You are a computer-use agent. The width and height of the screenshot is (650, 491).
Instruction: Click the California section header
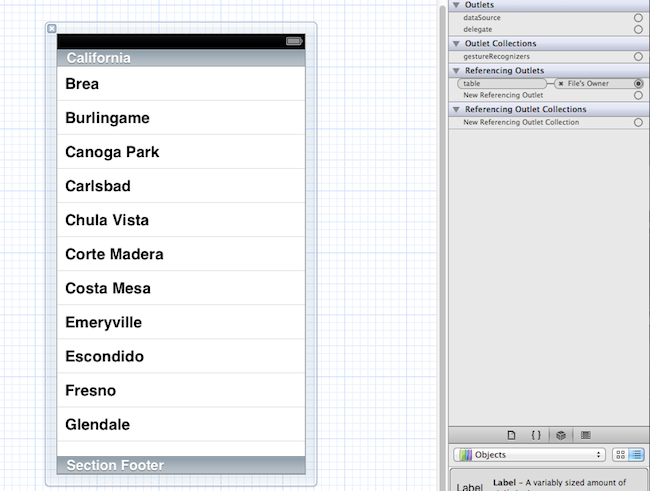181,58
